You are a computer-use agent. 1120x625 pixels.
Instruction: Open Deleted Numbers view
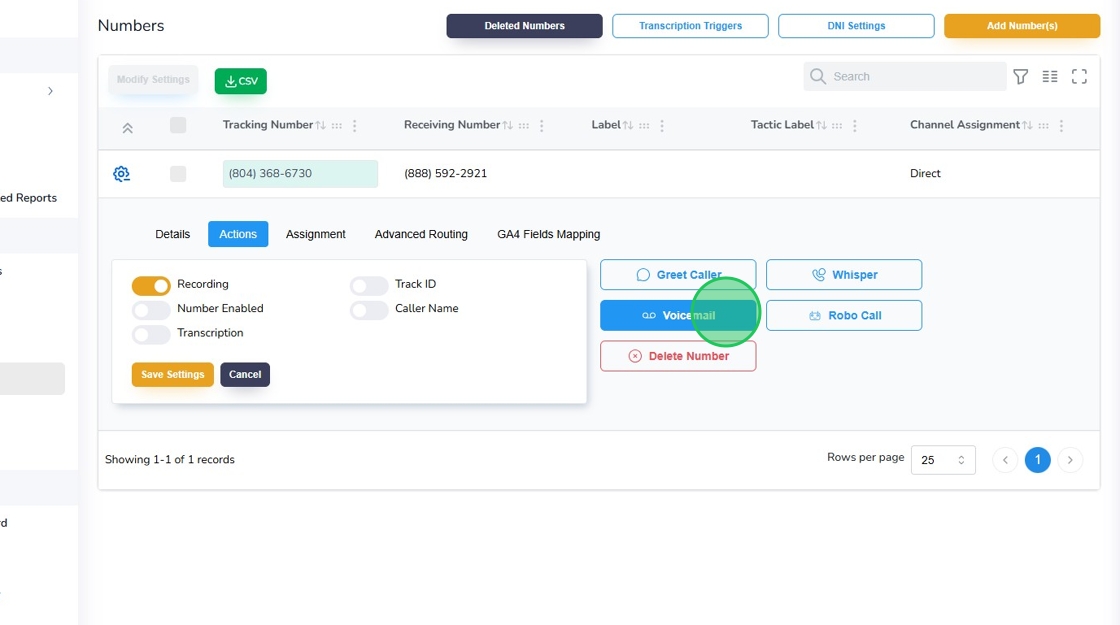pyautogui.click(x=524, y=26)
